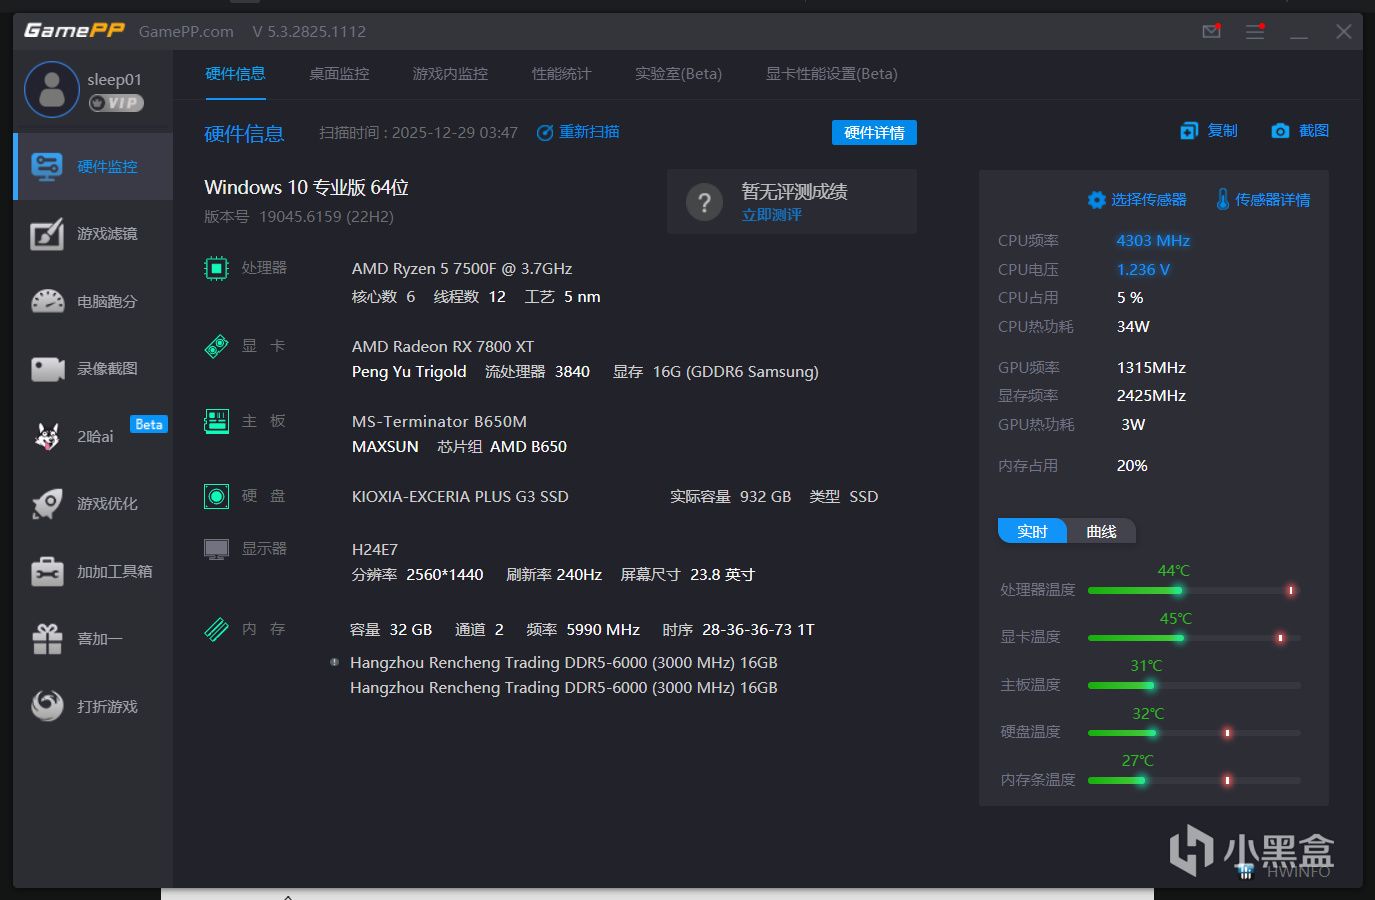
Task: Click the 复制 button label
Action: [1222, 131]
